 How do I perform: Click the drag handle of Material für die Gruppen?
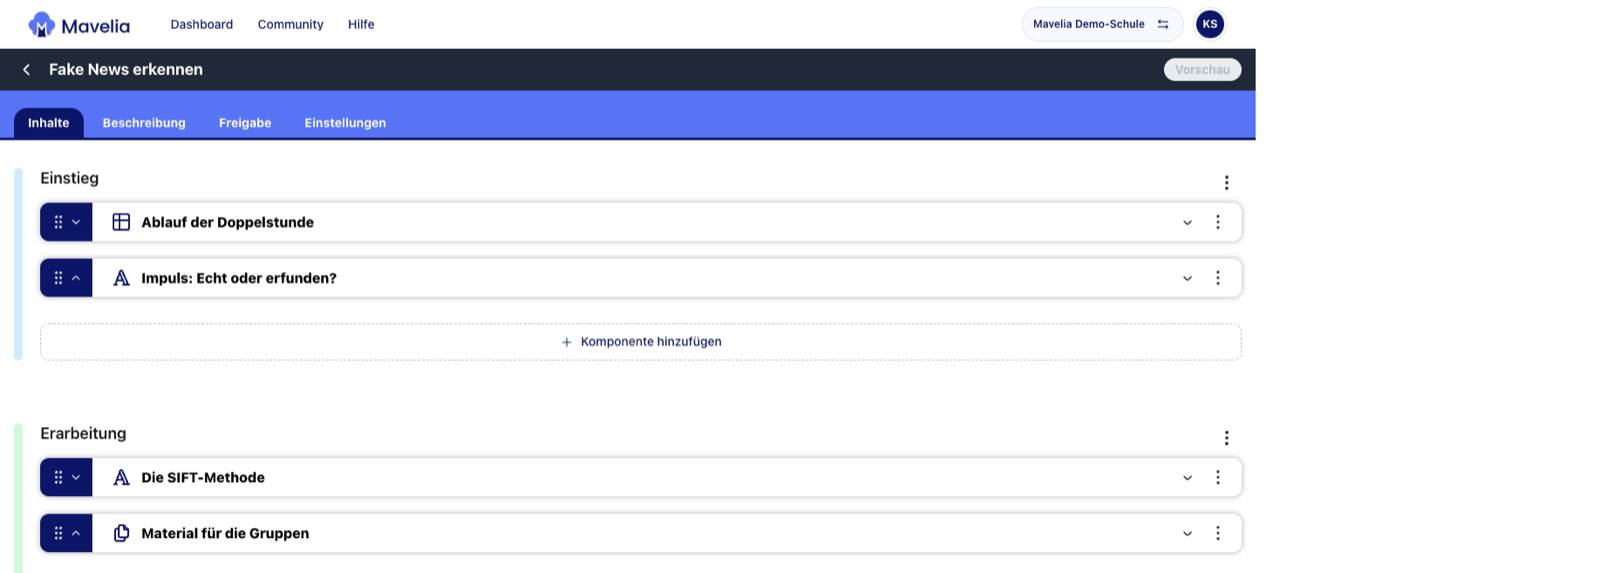click(x=58, y=533)
